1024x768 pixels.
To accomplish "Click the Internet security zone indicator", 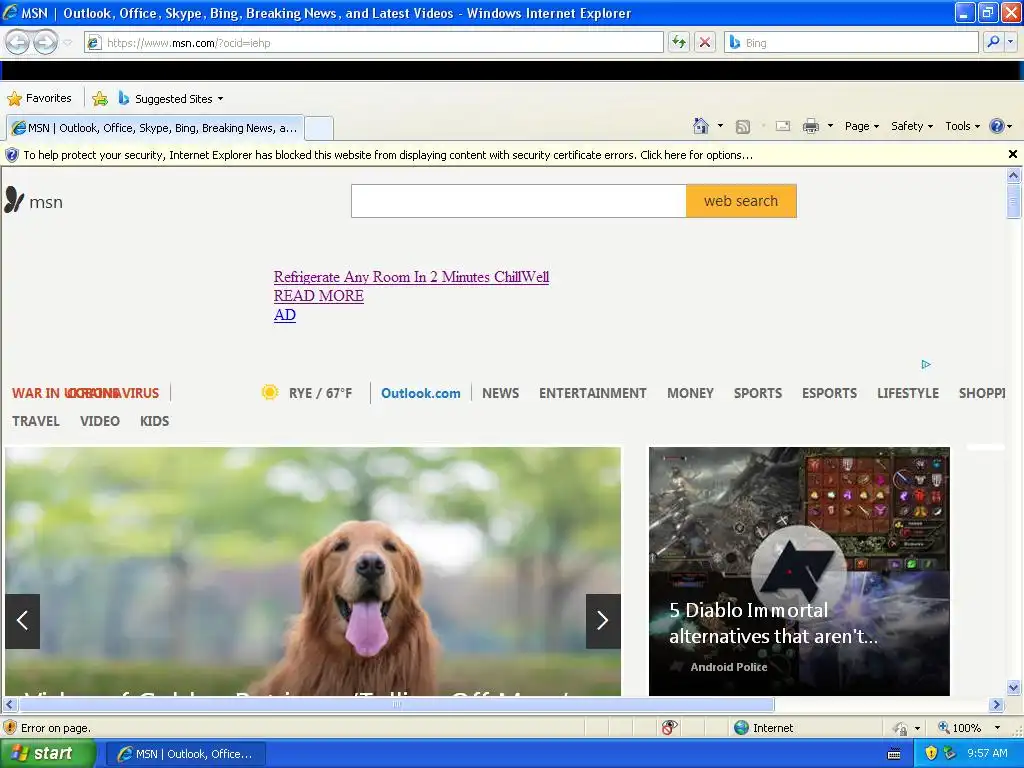I will tap(763, 728).
